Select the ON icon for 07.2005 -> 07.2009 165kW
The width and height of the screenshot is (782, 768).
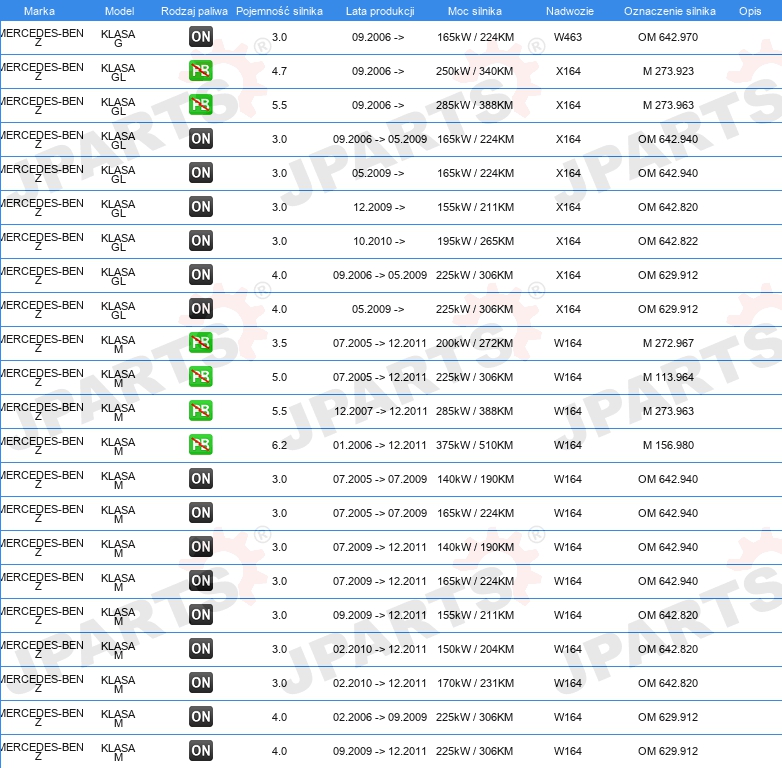tap(201, 513)
